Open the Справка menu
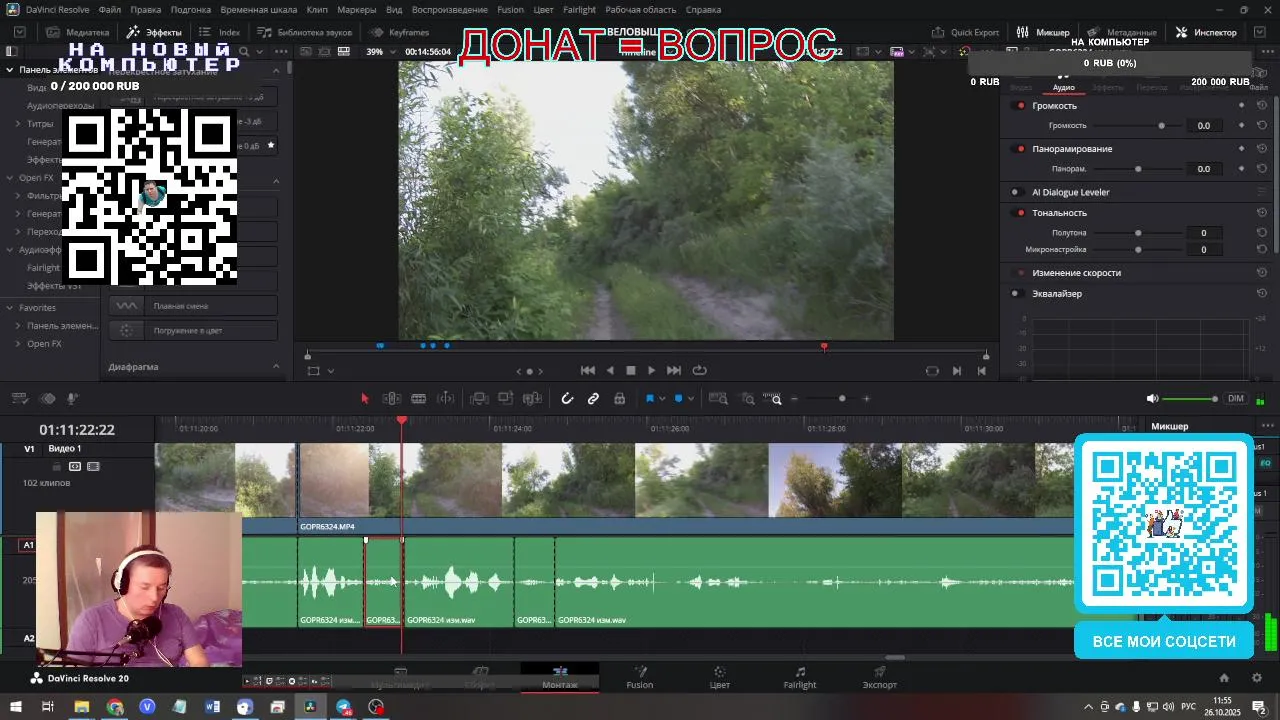The width and height of the screenshot is (1280, 720). coord(704,9)
